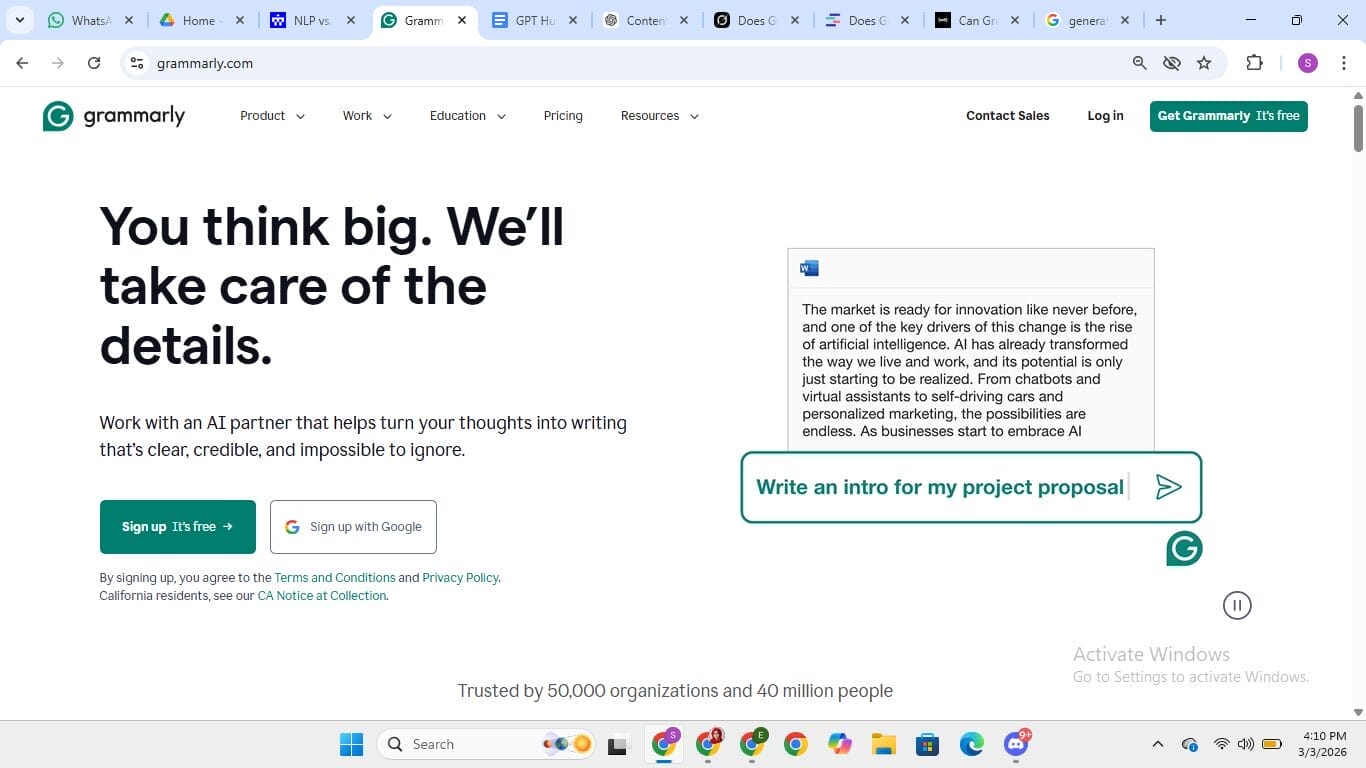
Task: Click the battery icon in the tray
Action: tap(1272, 744)
